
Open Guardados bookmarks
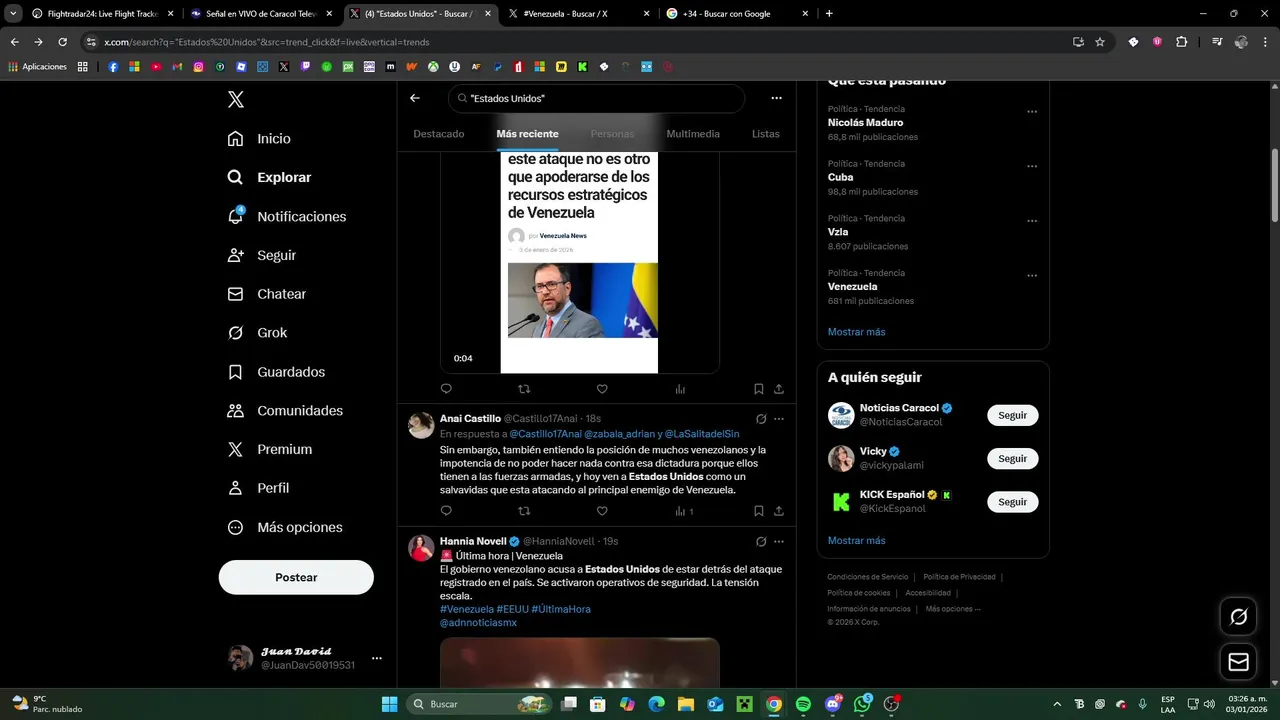coord(276,372)
